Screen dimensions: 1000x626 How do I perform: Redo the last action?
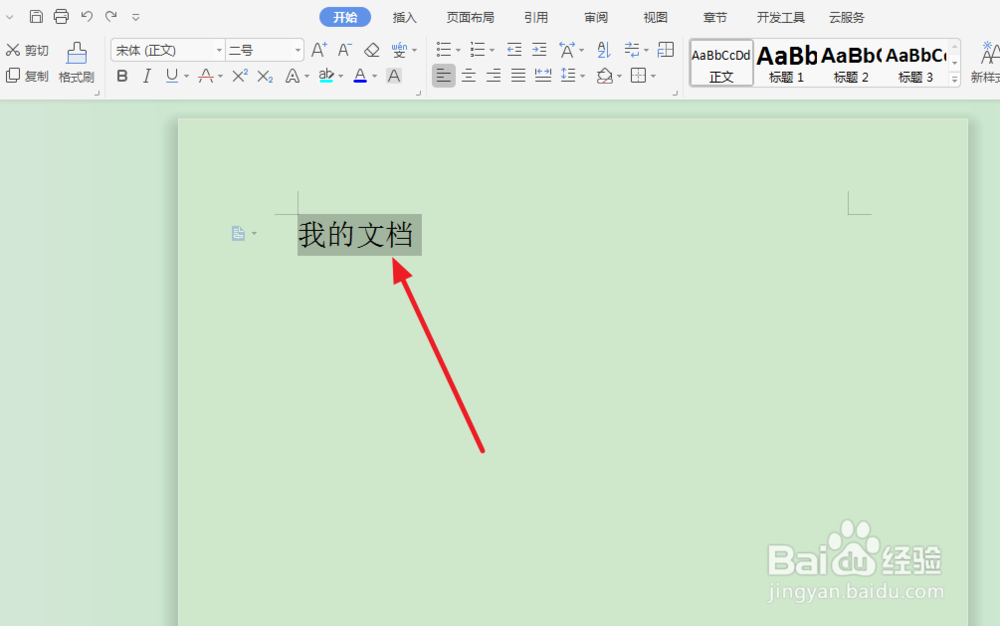(111, 17)
